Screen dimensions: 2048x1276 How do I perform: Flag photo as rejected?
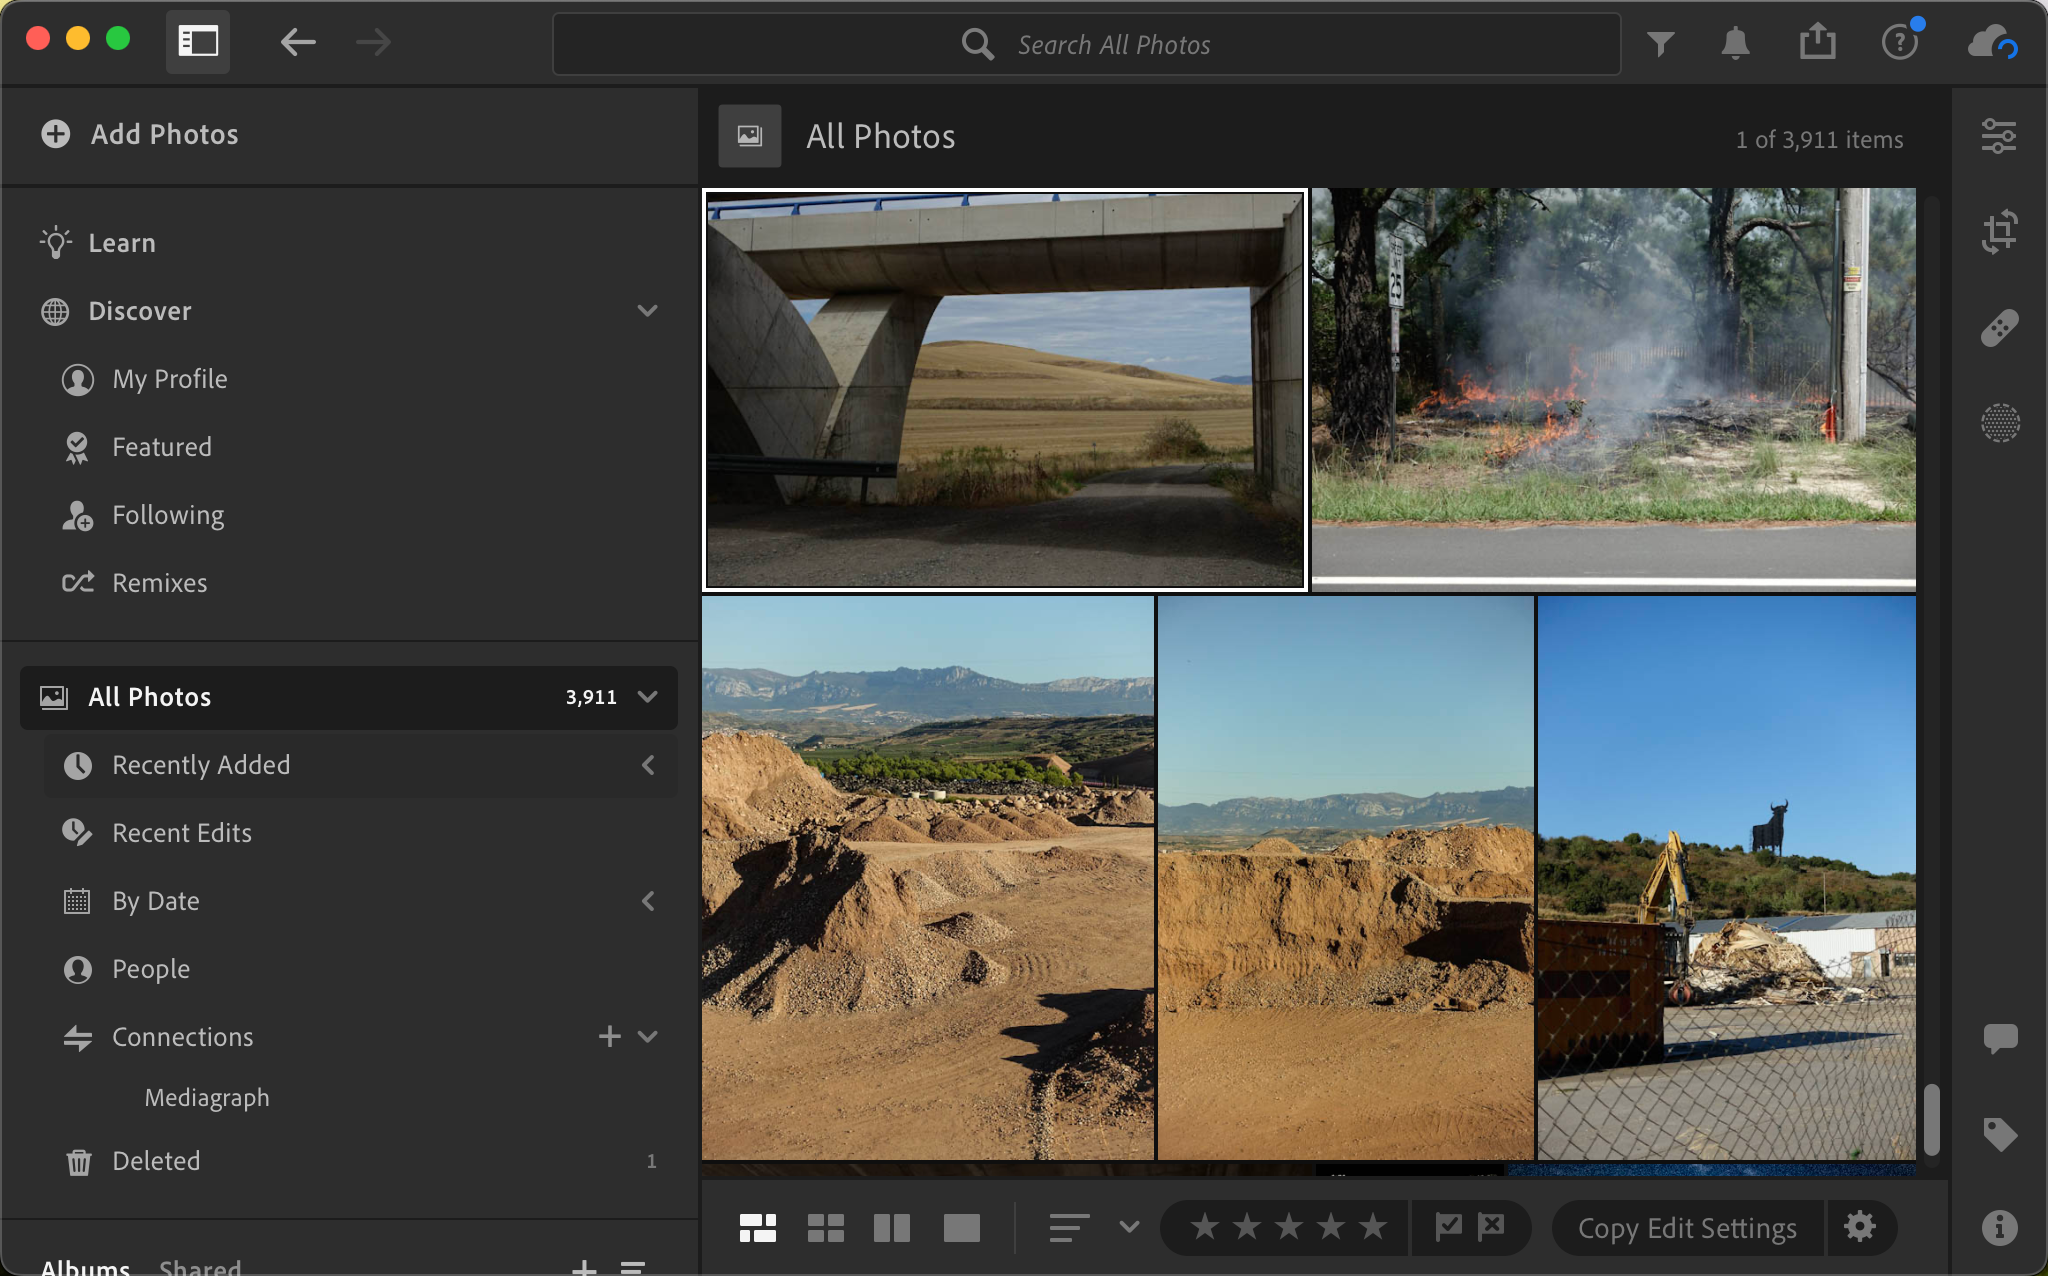1491,1226
